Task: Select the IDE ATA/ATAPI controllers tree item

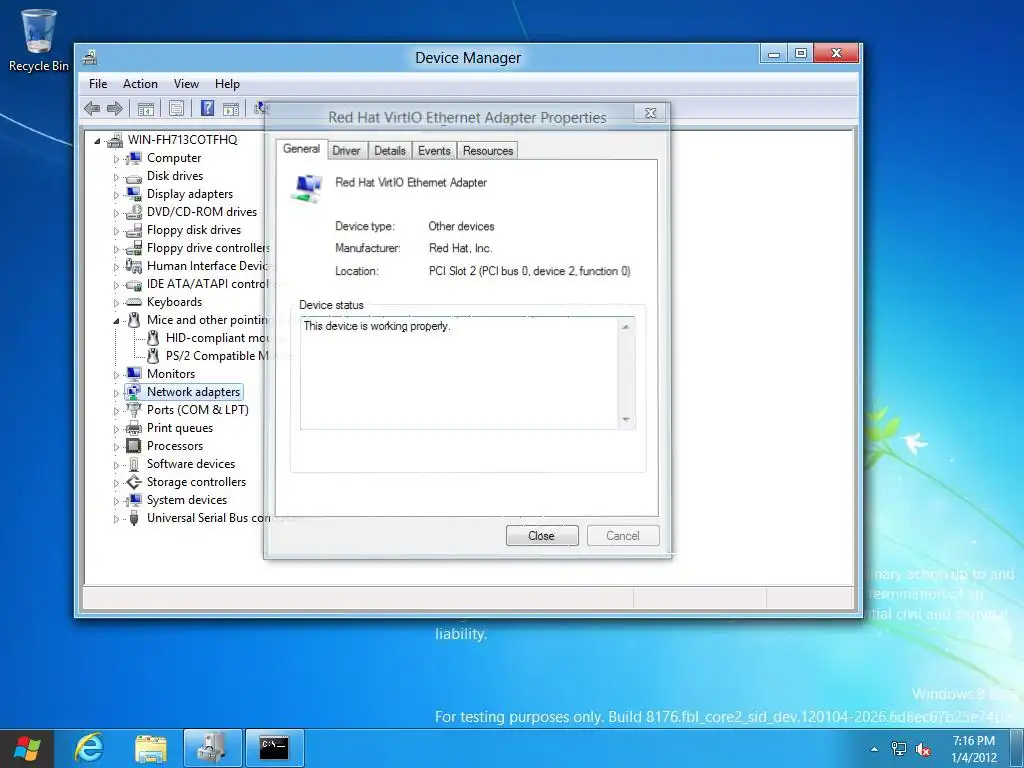Action: pyautogui.click(x=206, y=284)
